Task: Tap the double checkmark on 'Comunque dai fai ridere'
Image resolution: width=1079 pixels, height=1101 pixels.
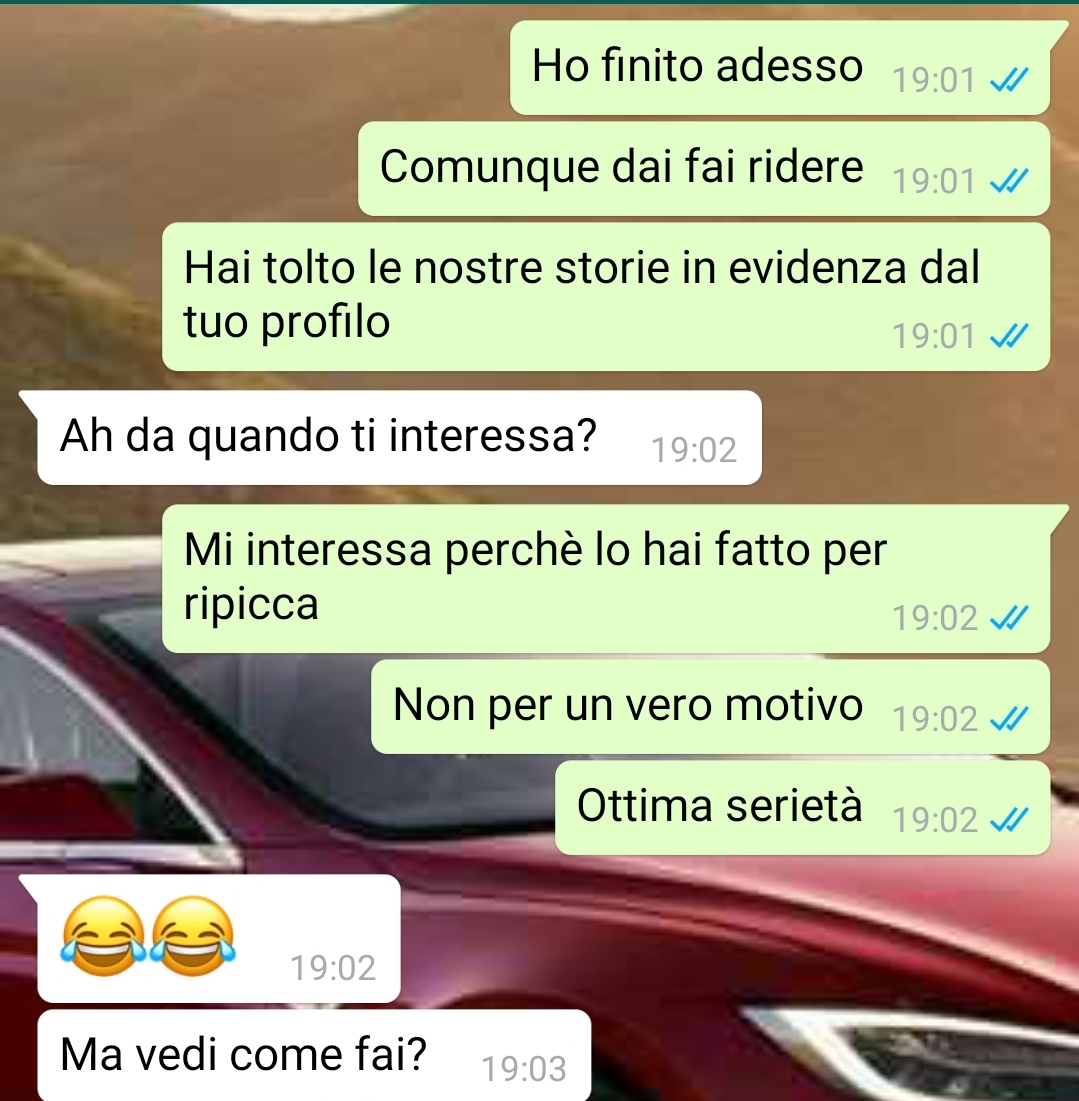Action: point(1009,181)
